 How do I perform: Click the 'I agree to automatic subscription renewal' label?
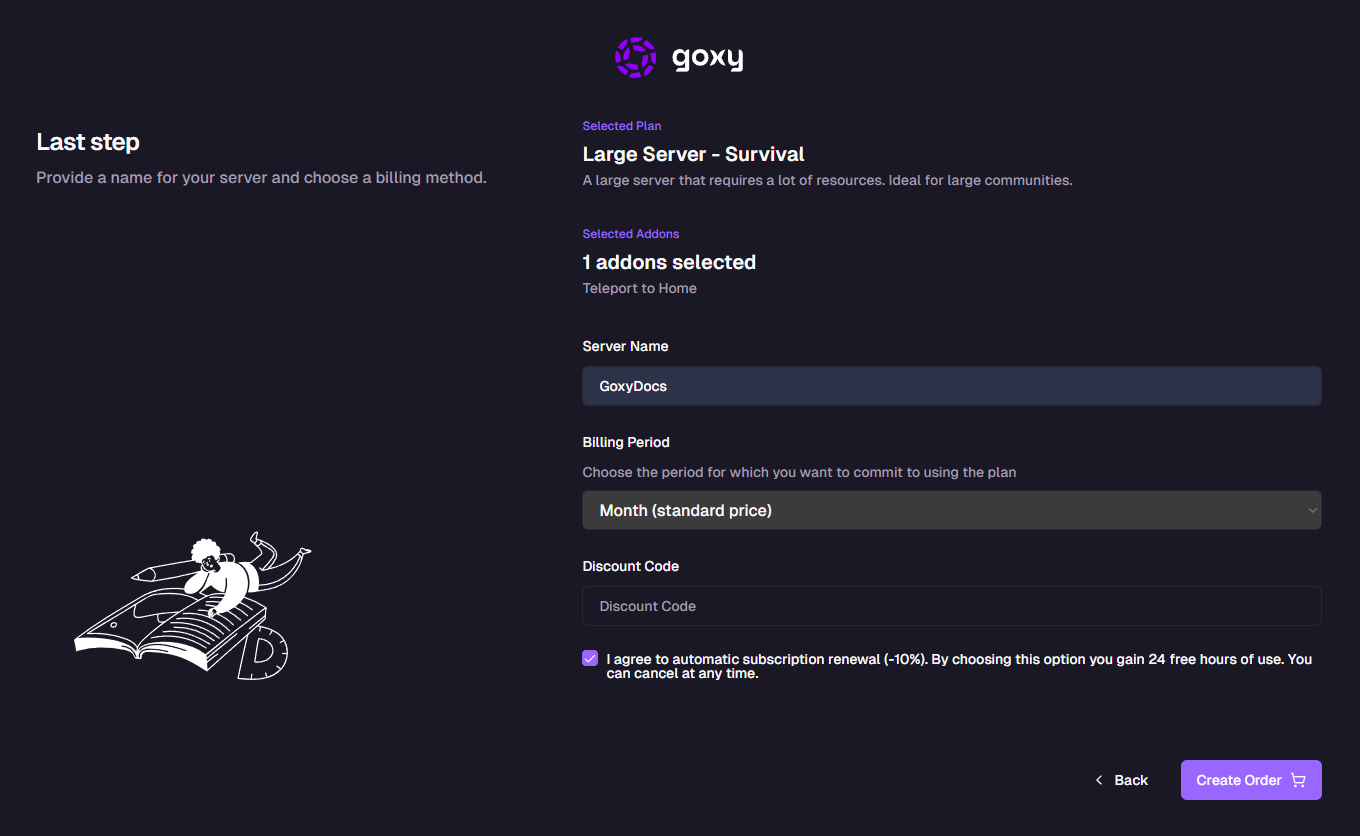pos(959,666)
